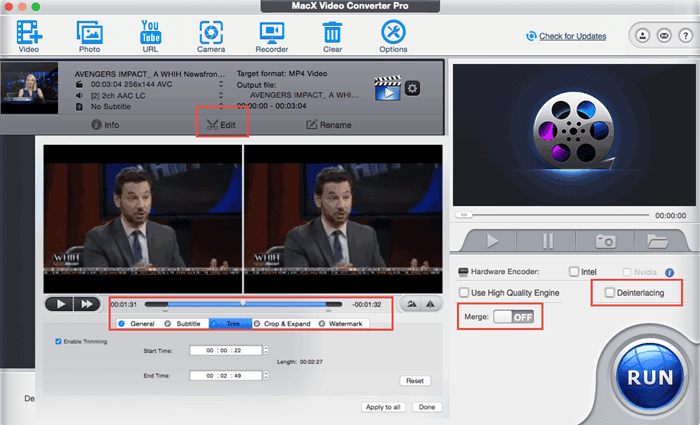The width and height of the screenshot is (700, 425).
Task: Clear the video list with trash icon
Action: click(x=333, y=36)
